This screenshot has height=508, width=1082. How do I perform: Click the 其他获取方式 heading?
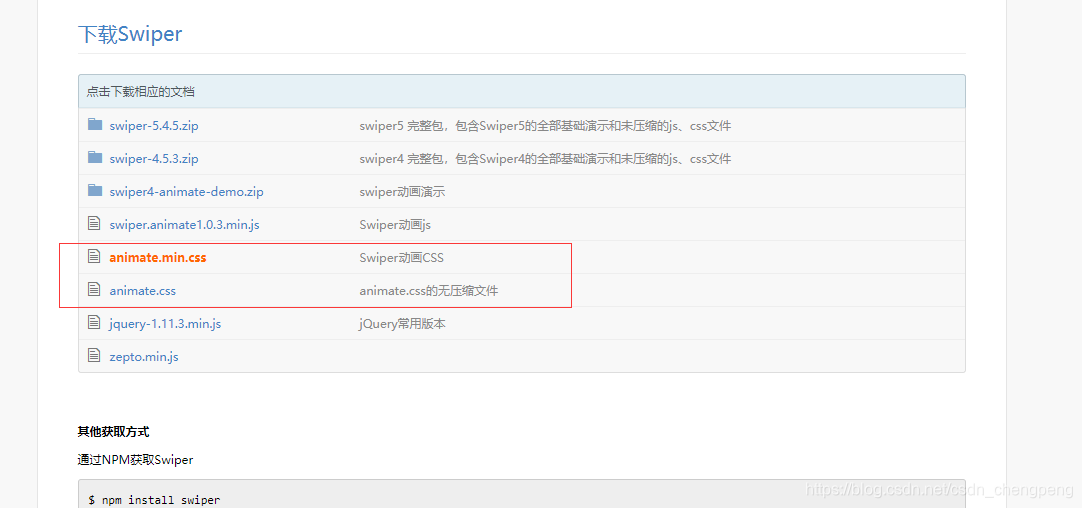(x=114, y=432)
